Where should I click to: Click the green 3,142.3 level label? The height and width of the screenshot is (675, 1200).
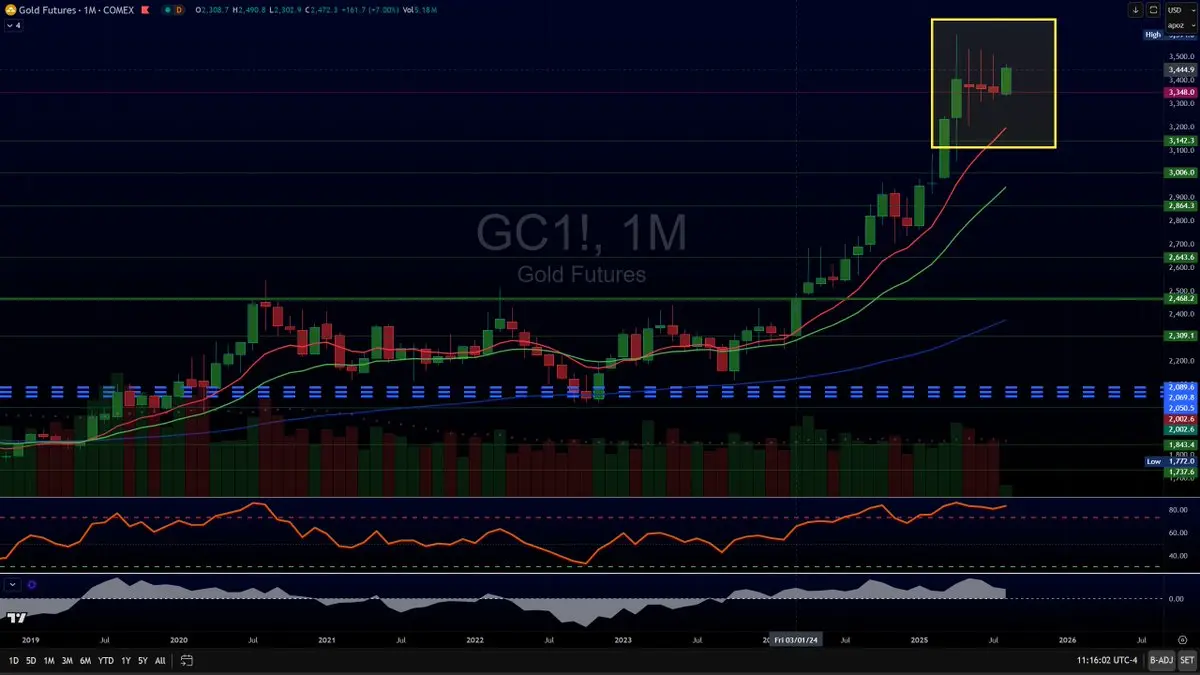click(x=1181, y=141)
